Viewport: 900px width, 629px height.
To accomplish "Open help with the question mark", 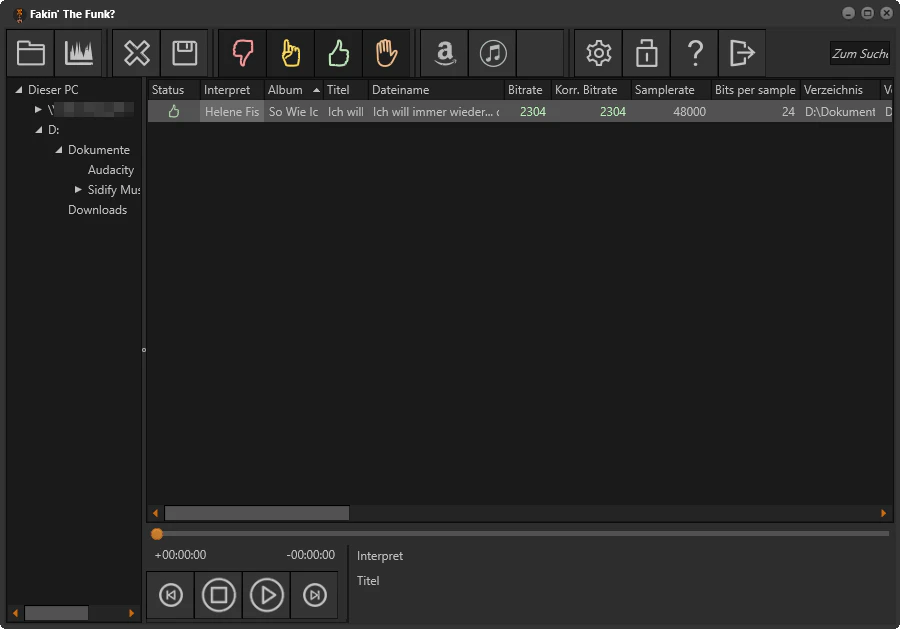I will tap(695, 53).
